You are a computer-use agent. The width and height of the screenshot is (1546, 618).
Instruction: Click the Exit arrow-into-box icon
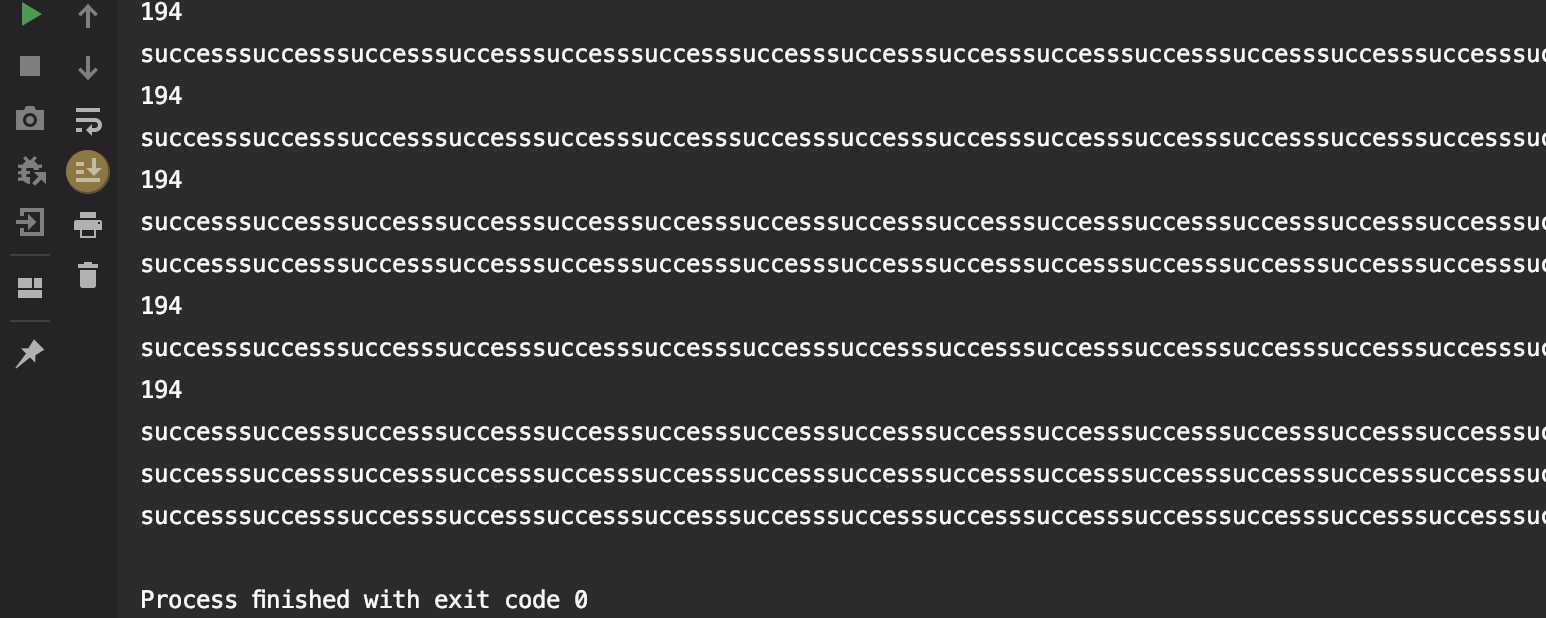click(x=30, y=222)
